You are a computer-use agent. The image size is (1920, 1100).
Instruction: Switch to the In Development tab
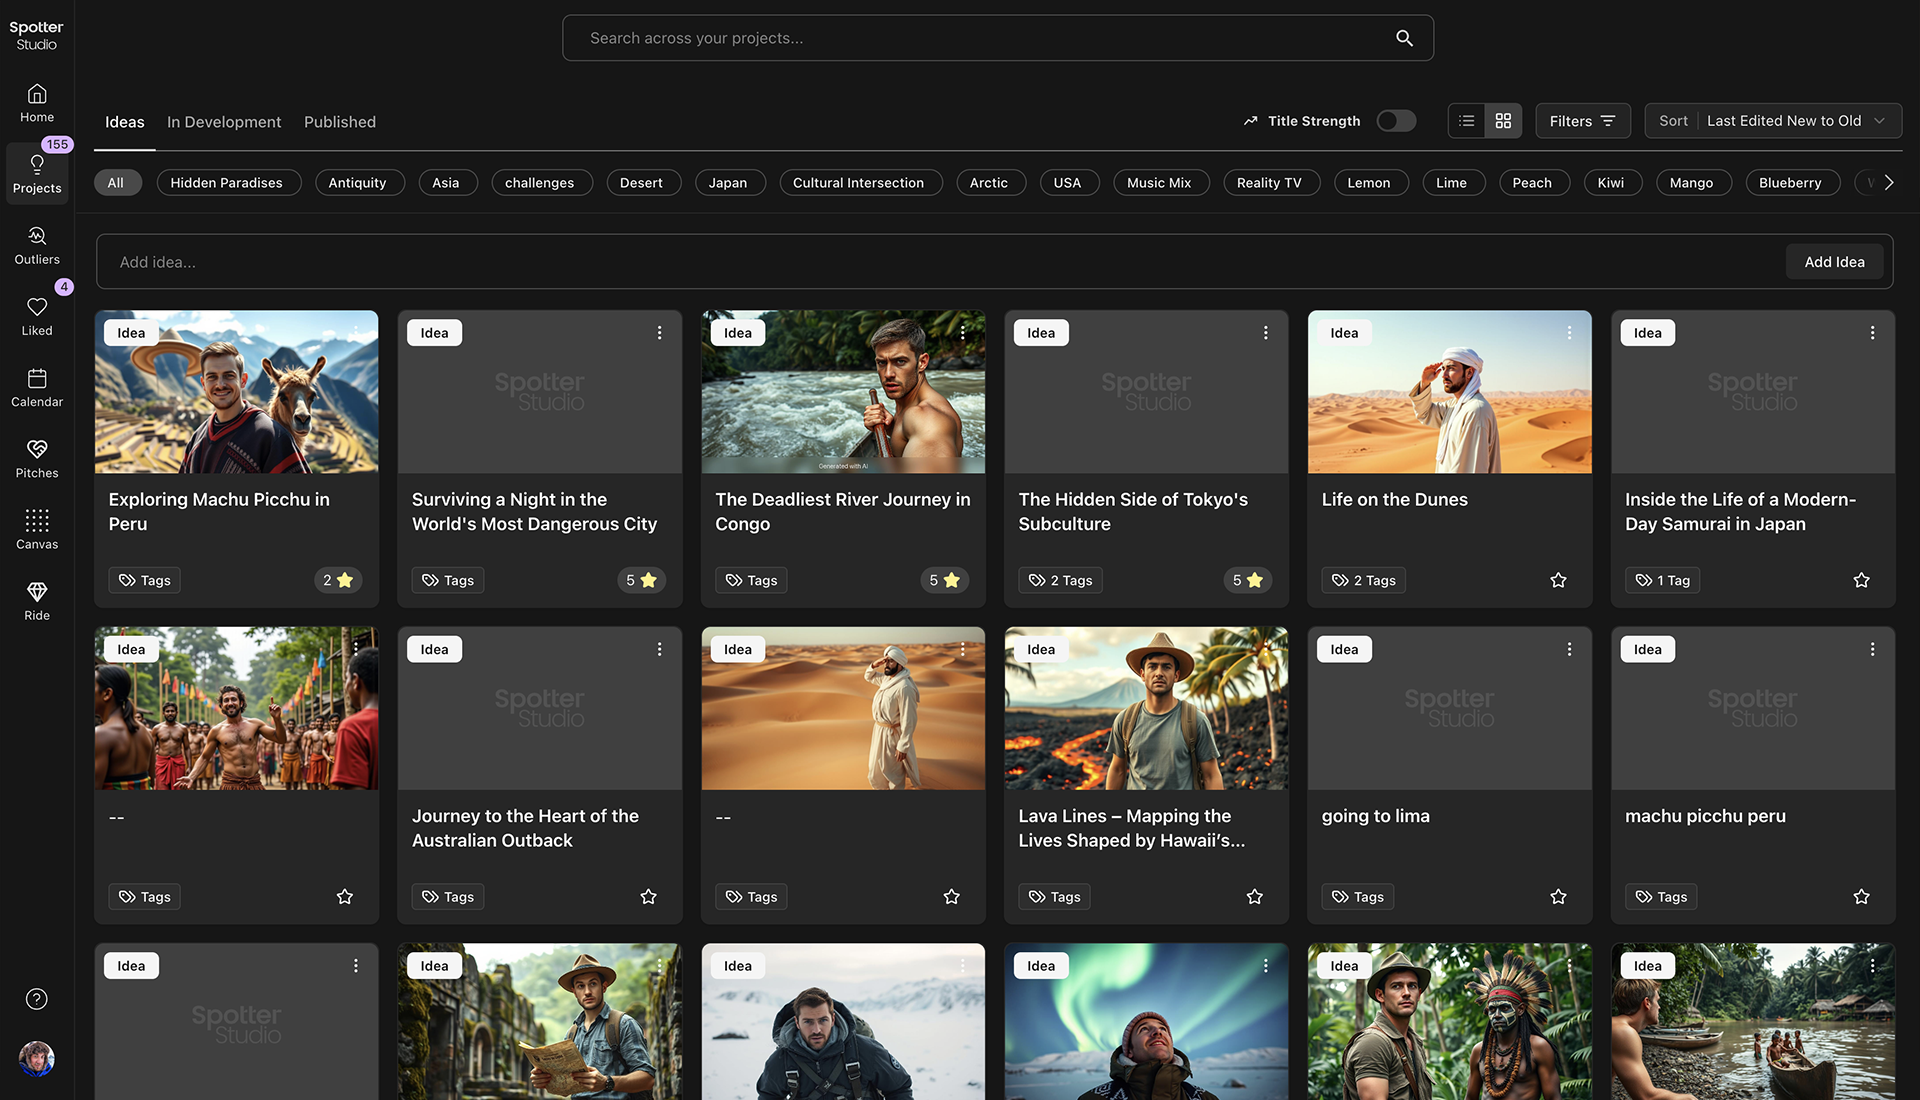[x=224, y=122]
